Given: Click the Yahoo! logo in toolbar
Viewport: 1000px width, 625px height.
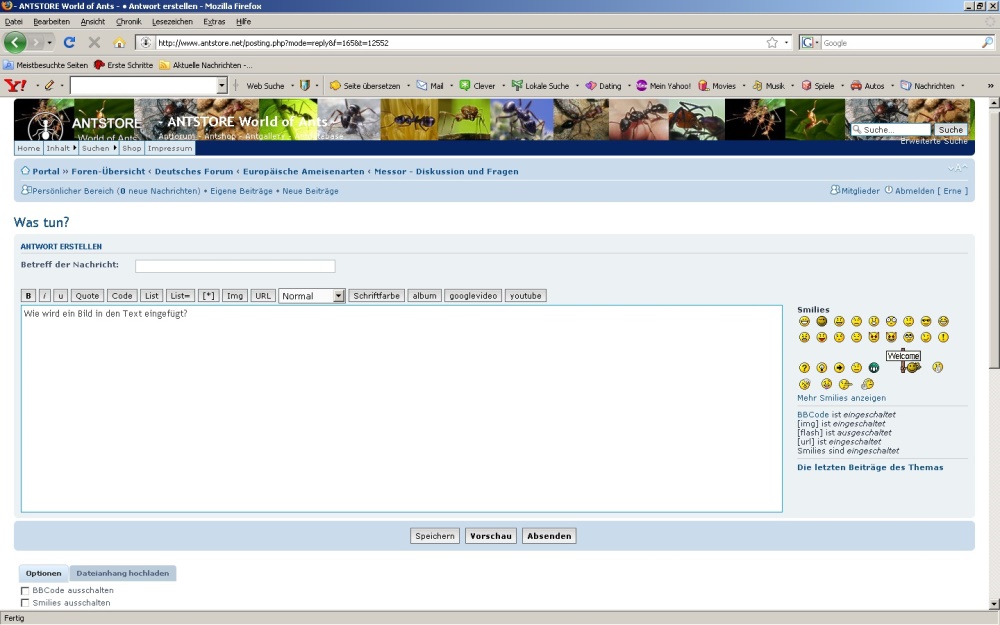Looking at the screenshot, I should [15, 86].
